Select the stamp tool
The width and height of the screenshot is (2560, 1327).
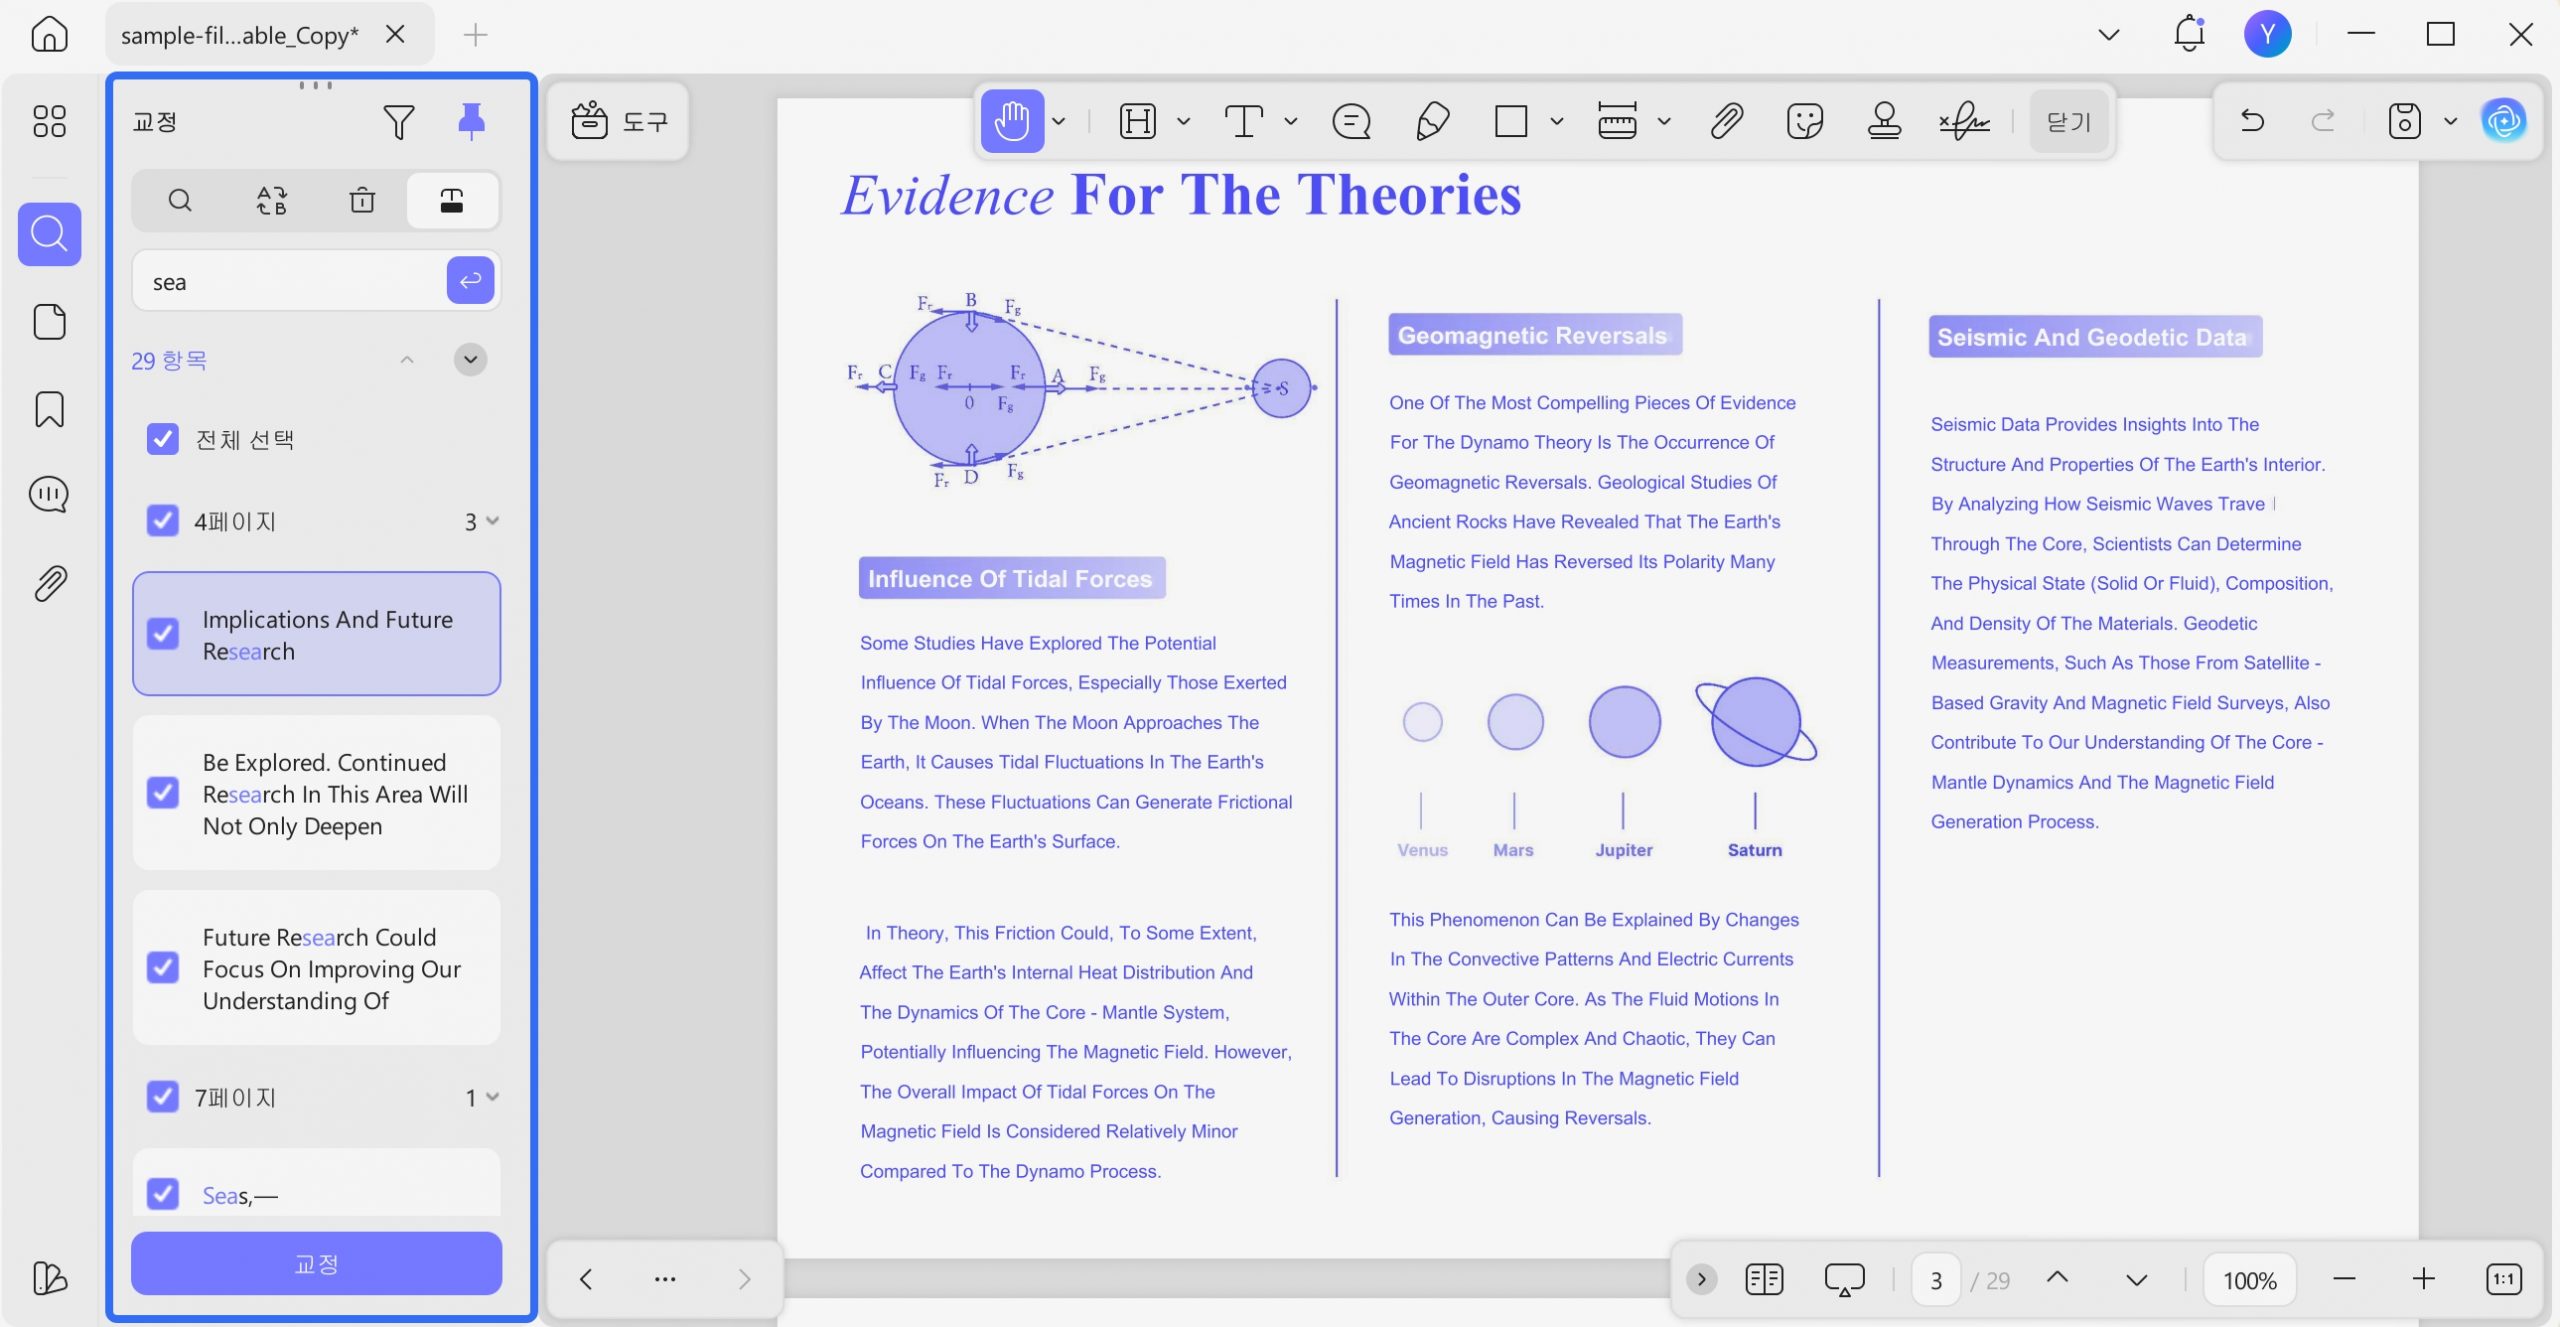(1884, 121)
